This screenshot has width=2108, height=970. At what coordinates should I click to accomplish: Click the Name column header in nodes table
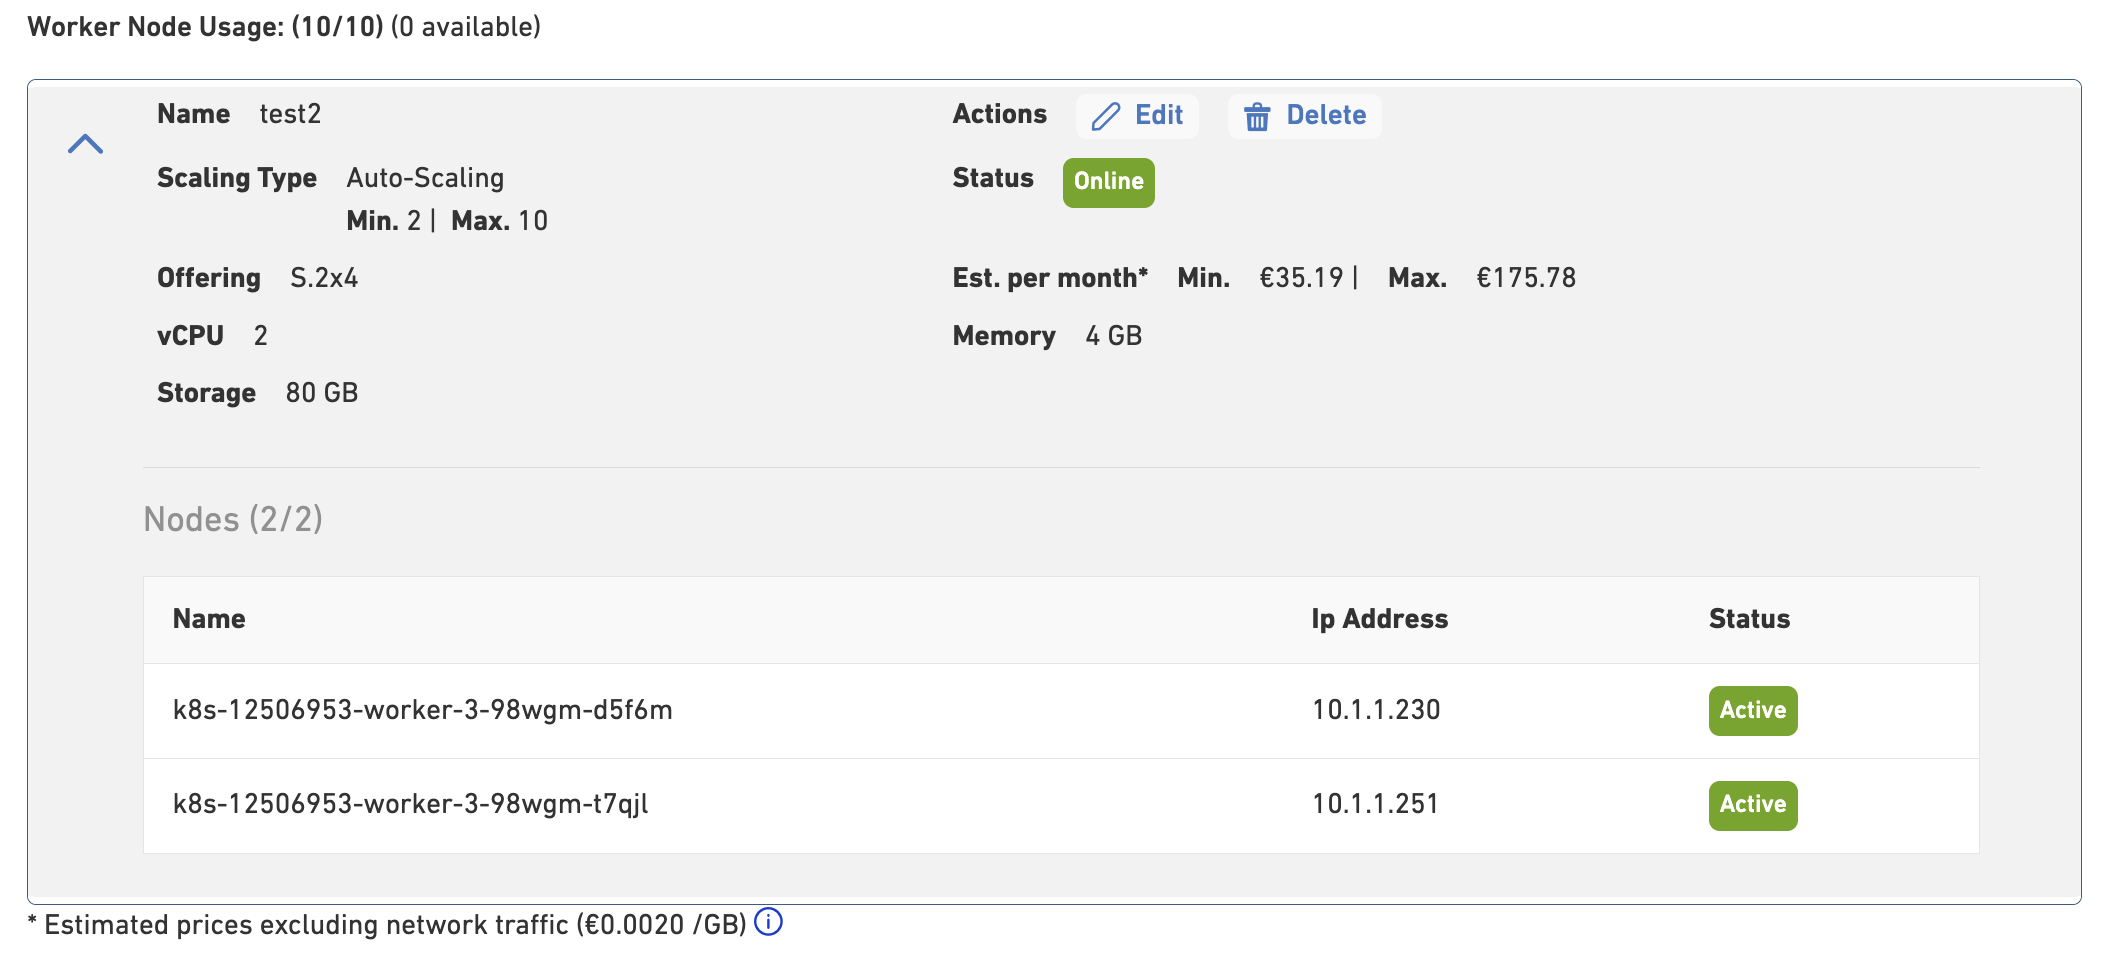click(209, 619)
